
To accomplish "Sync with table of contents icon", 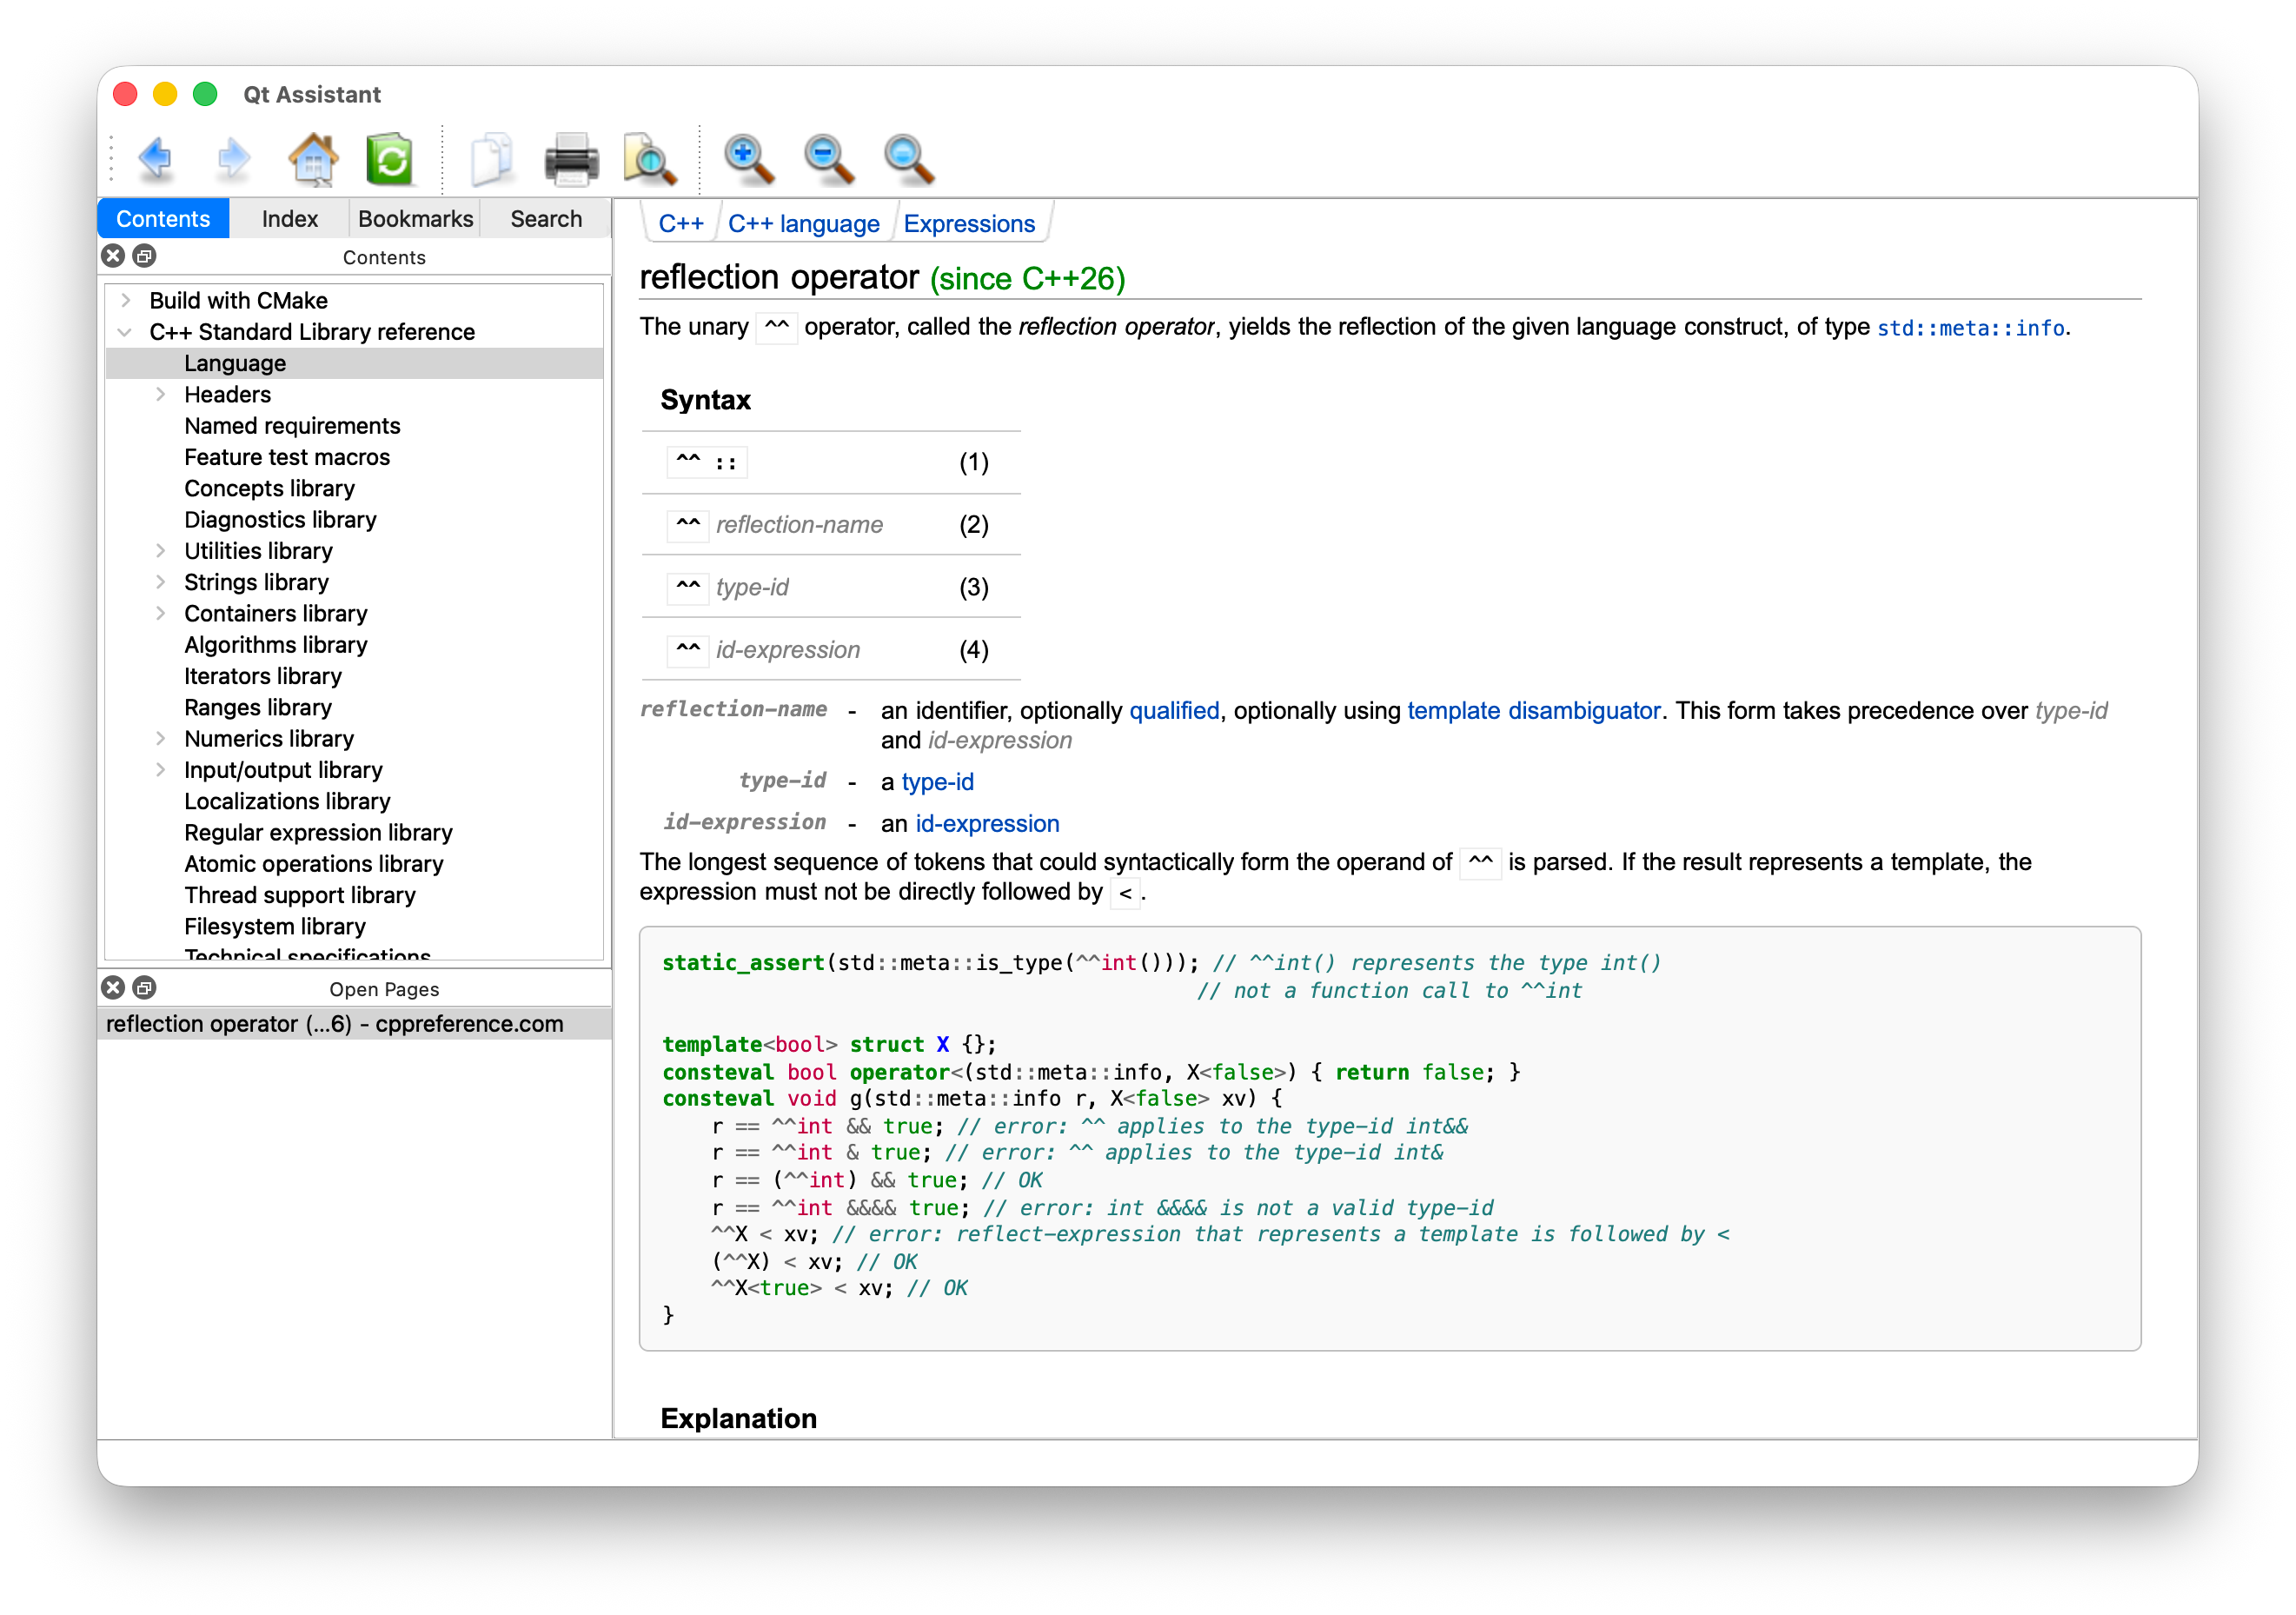I will point(390,159).
